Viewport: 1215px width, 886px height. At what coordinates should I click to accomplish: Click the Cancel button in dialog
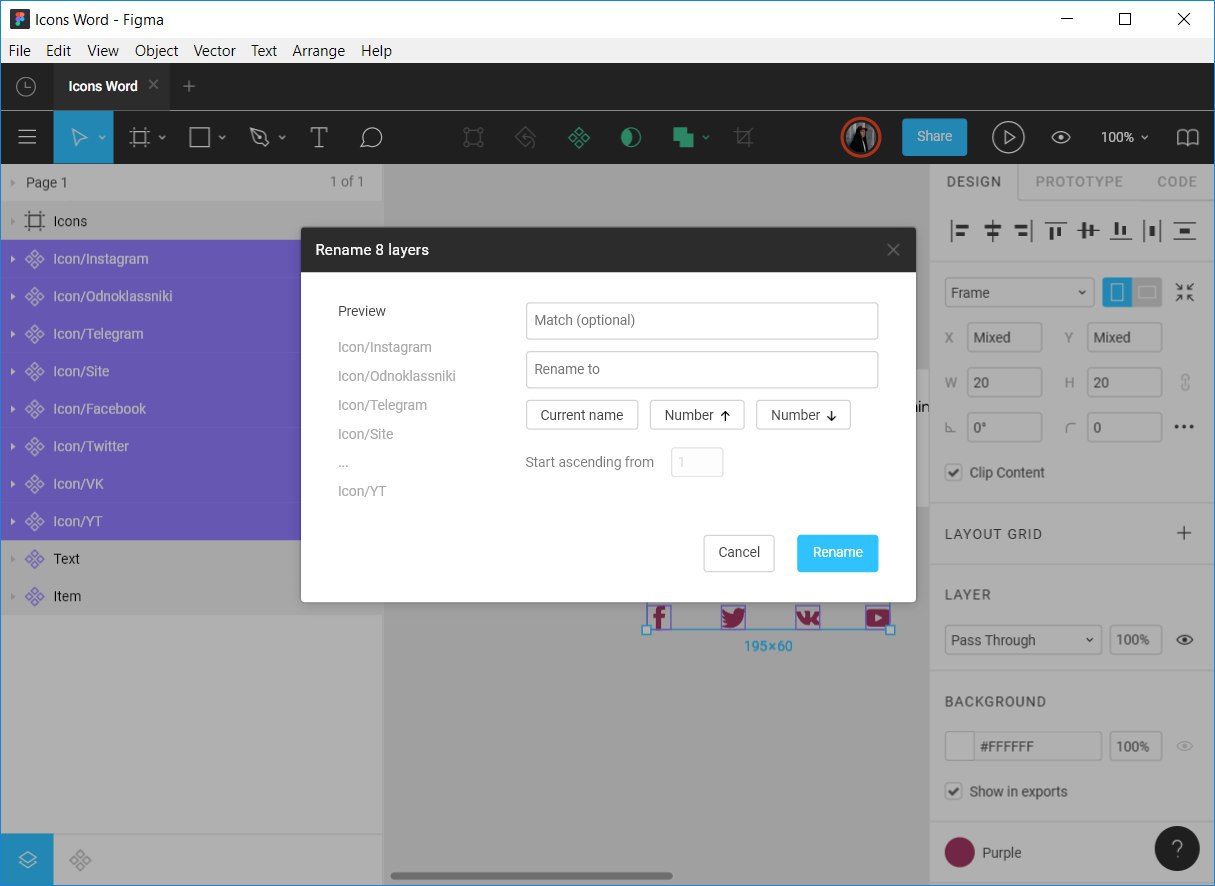tap(739, 553)
